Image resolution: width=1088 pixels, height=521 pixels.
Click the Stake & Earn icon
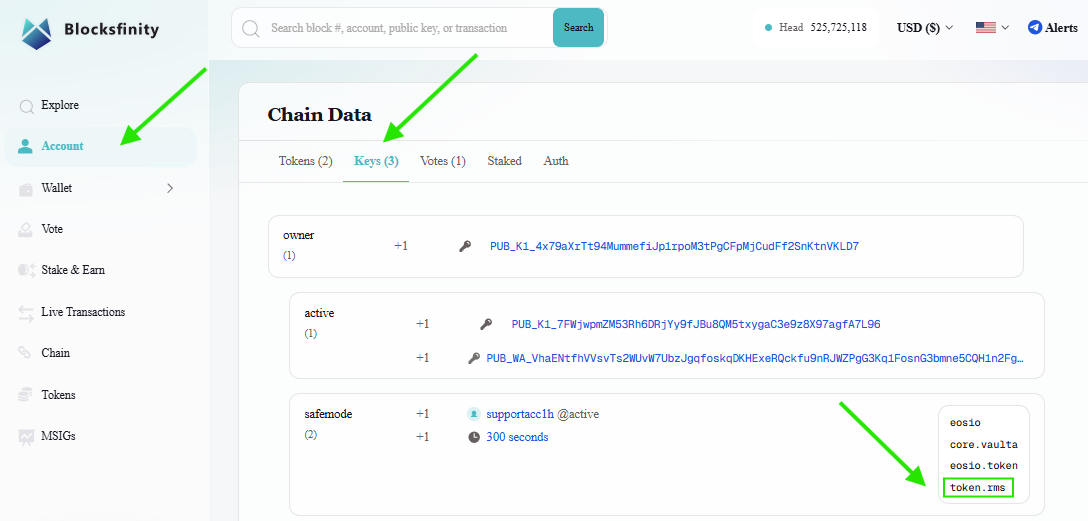pos(26,271)
